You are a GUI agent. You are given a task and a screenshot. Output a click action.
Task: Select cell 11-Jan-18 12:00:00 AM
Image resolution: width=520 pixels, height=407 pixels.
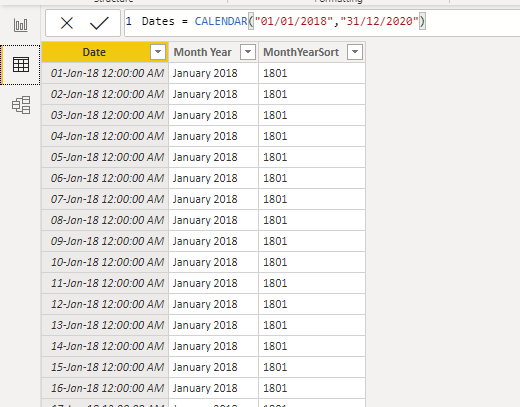coord(105,283)
